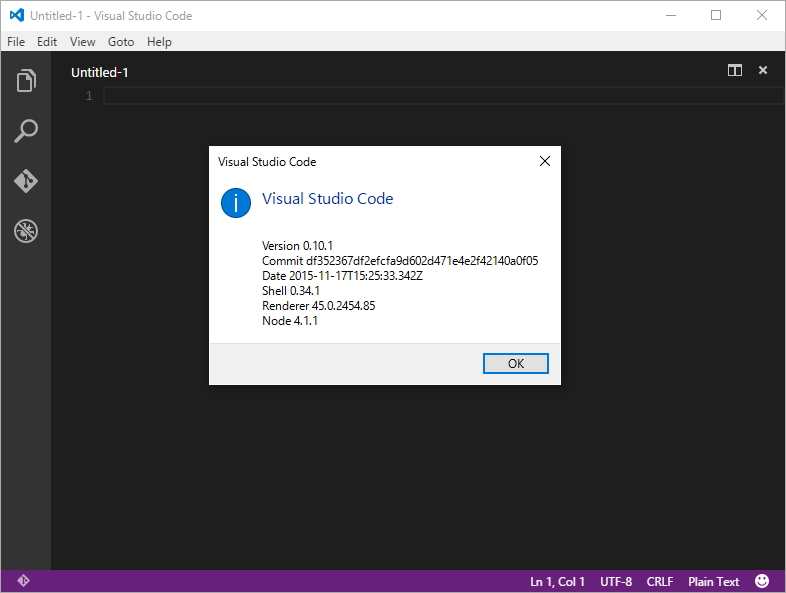
Task: Change the UTF-8 encoding in status bar
Action: (x=616, y=581)
